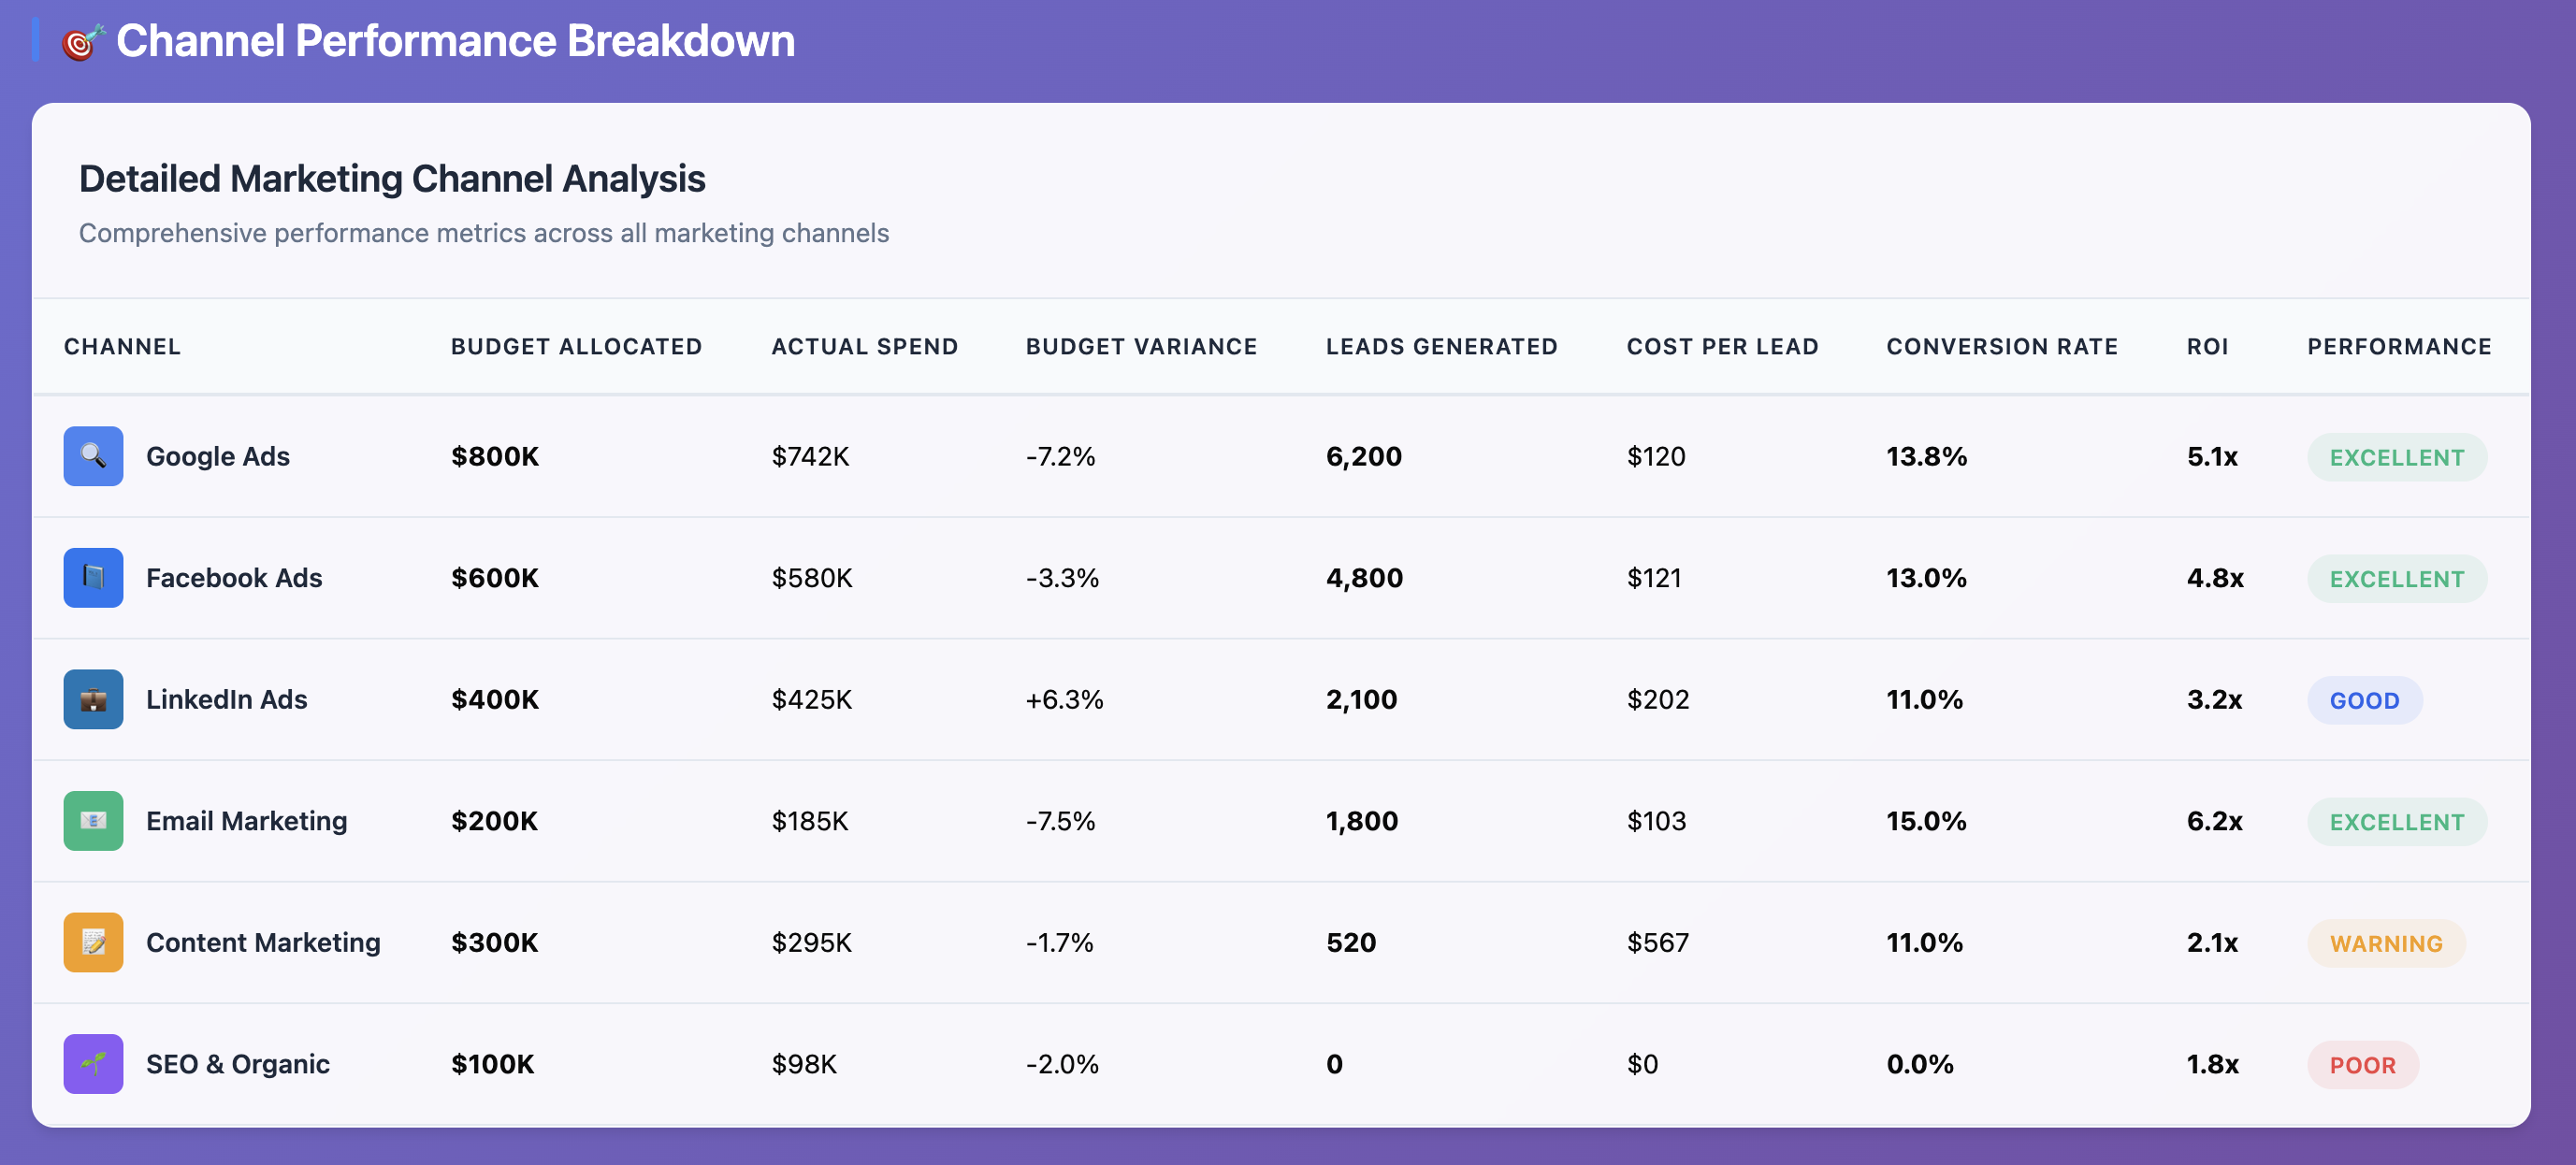Click the 0.0% conversion rate value
This screenshot has width=2576, height=1165.
[x=1920, y=1064]
